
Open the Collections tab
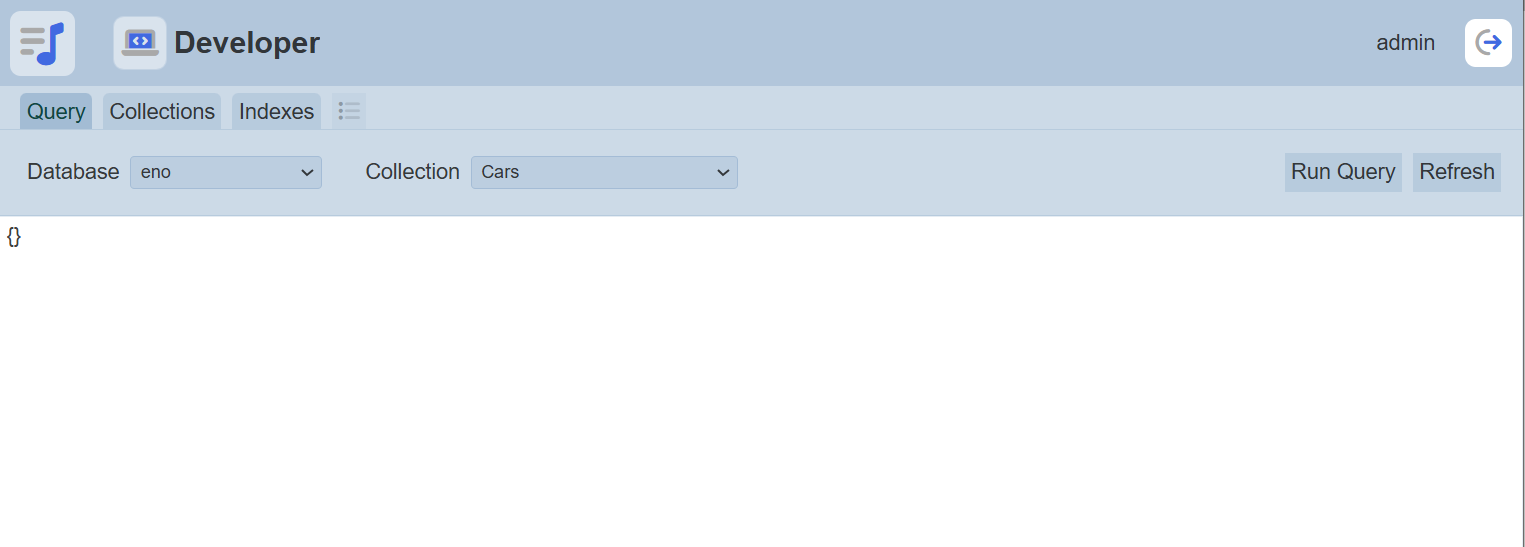click(162, 111)
